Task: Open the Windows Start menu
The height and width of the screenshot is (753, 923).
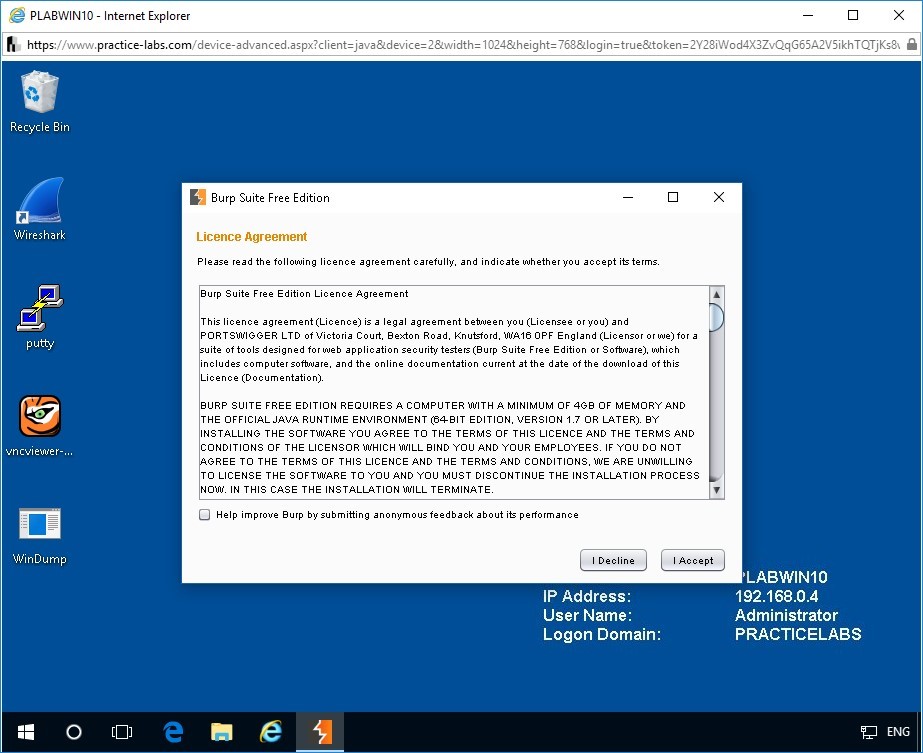Action: click(25, 732)
